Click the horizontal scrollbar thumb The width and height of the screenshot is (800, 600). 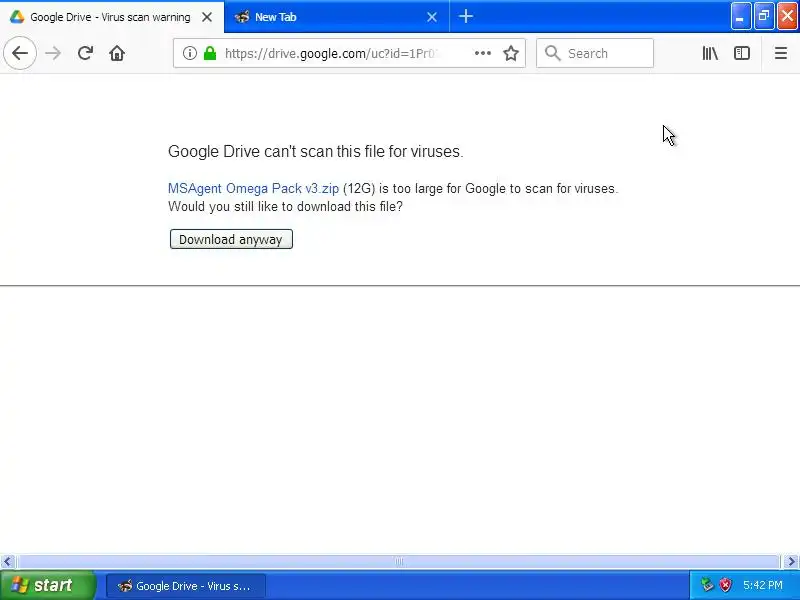[398, 562]
